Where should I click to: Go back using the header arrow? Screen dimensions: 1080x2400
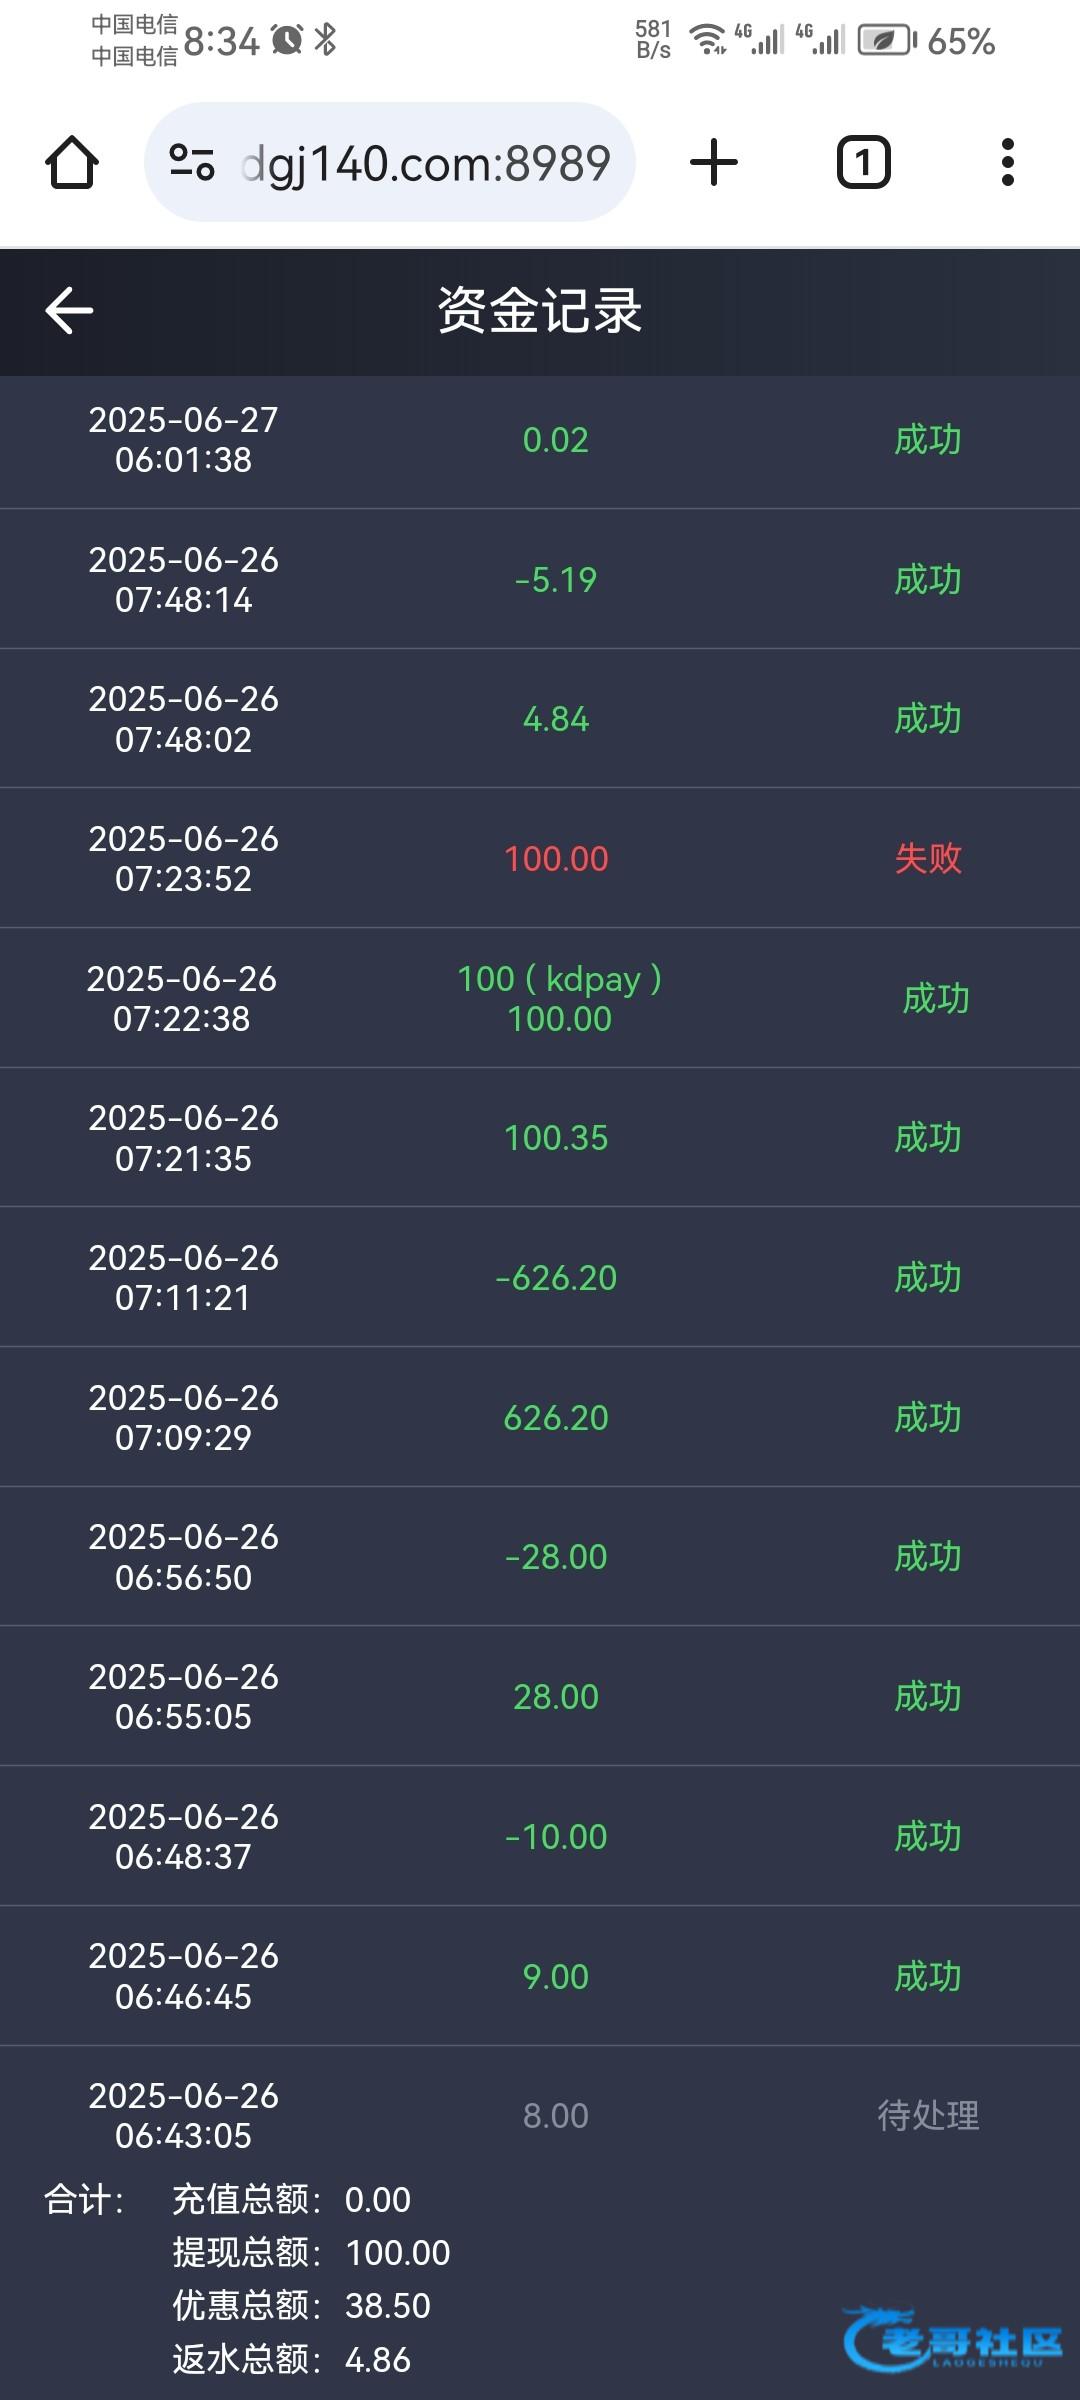pyautogui.click(x=69, y=310)
